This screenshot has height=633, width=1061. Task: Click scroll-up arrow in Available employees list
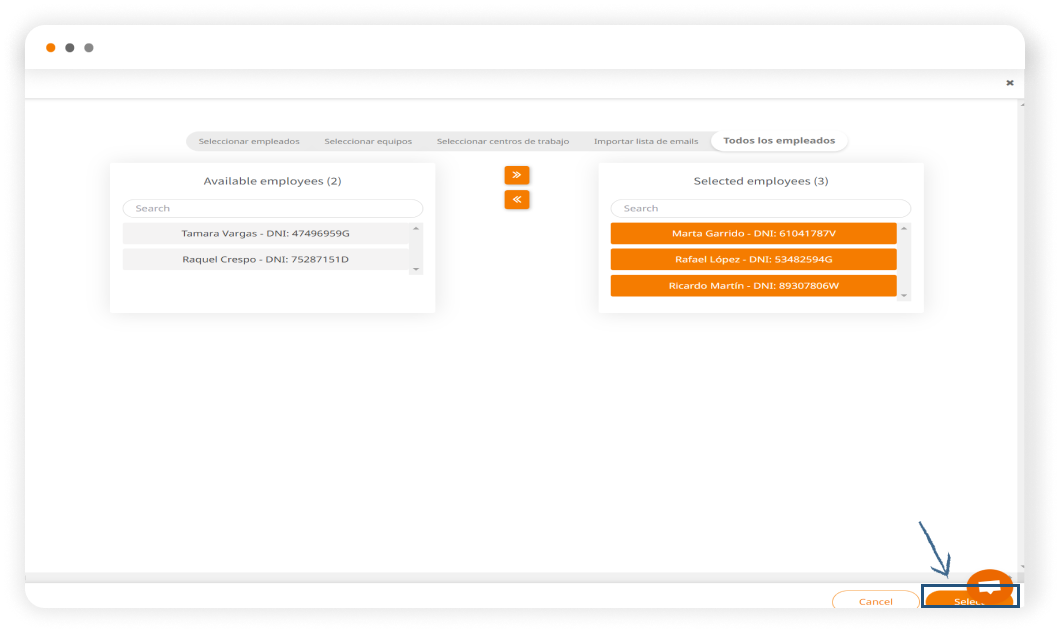[x=417, y=229]
